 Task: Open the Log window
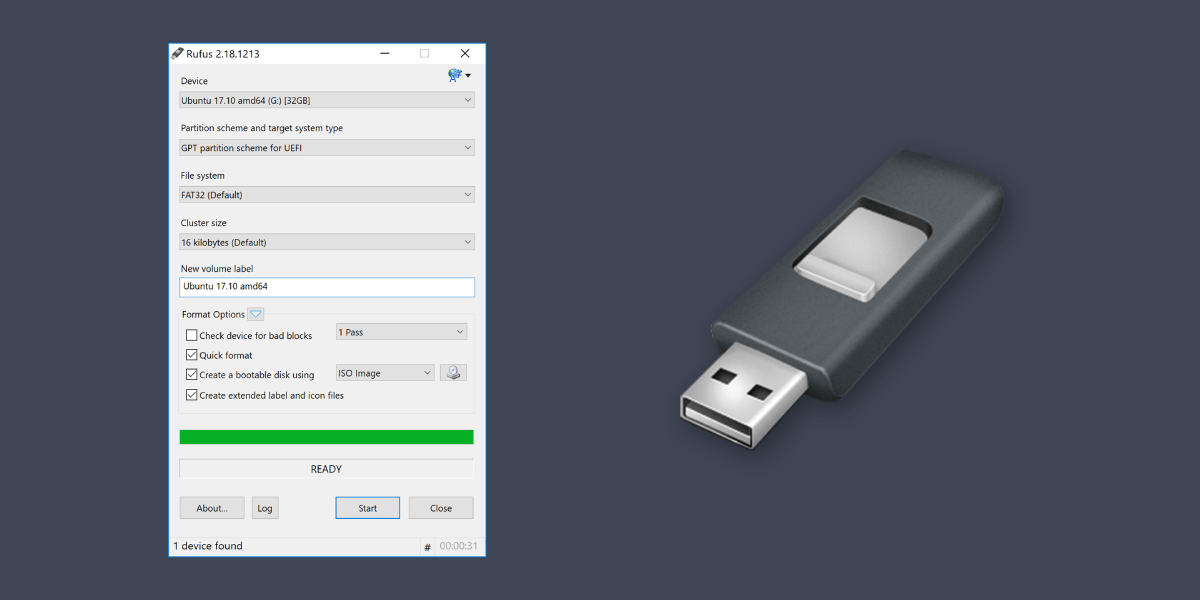click(265, 507)
